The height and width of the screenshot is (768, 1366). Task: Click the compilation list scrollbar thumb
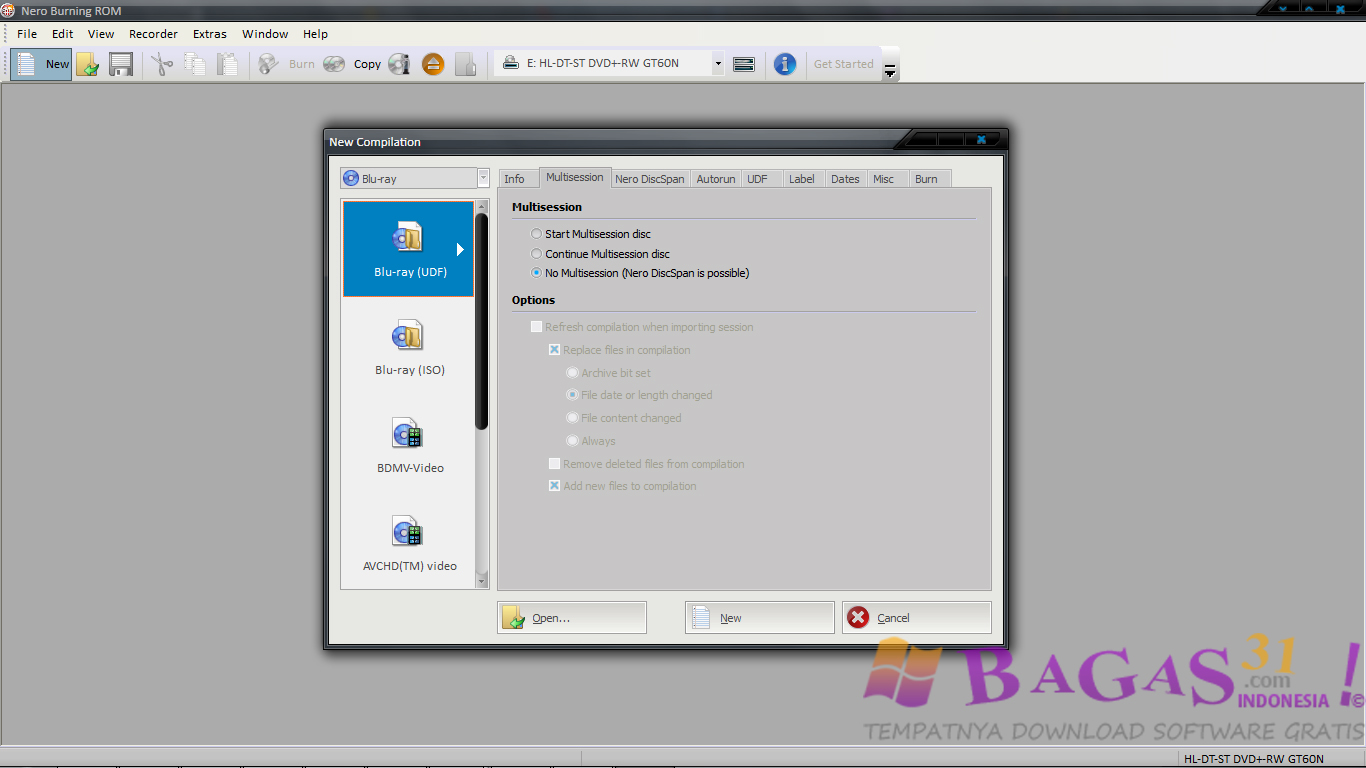(x=482, y=320)
